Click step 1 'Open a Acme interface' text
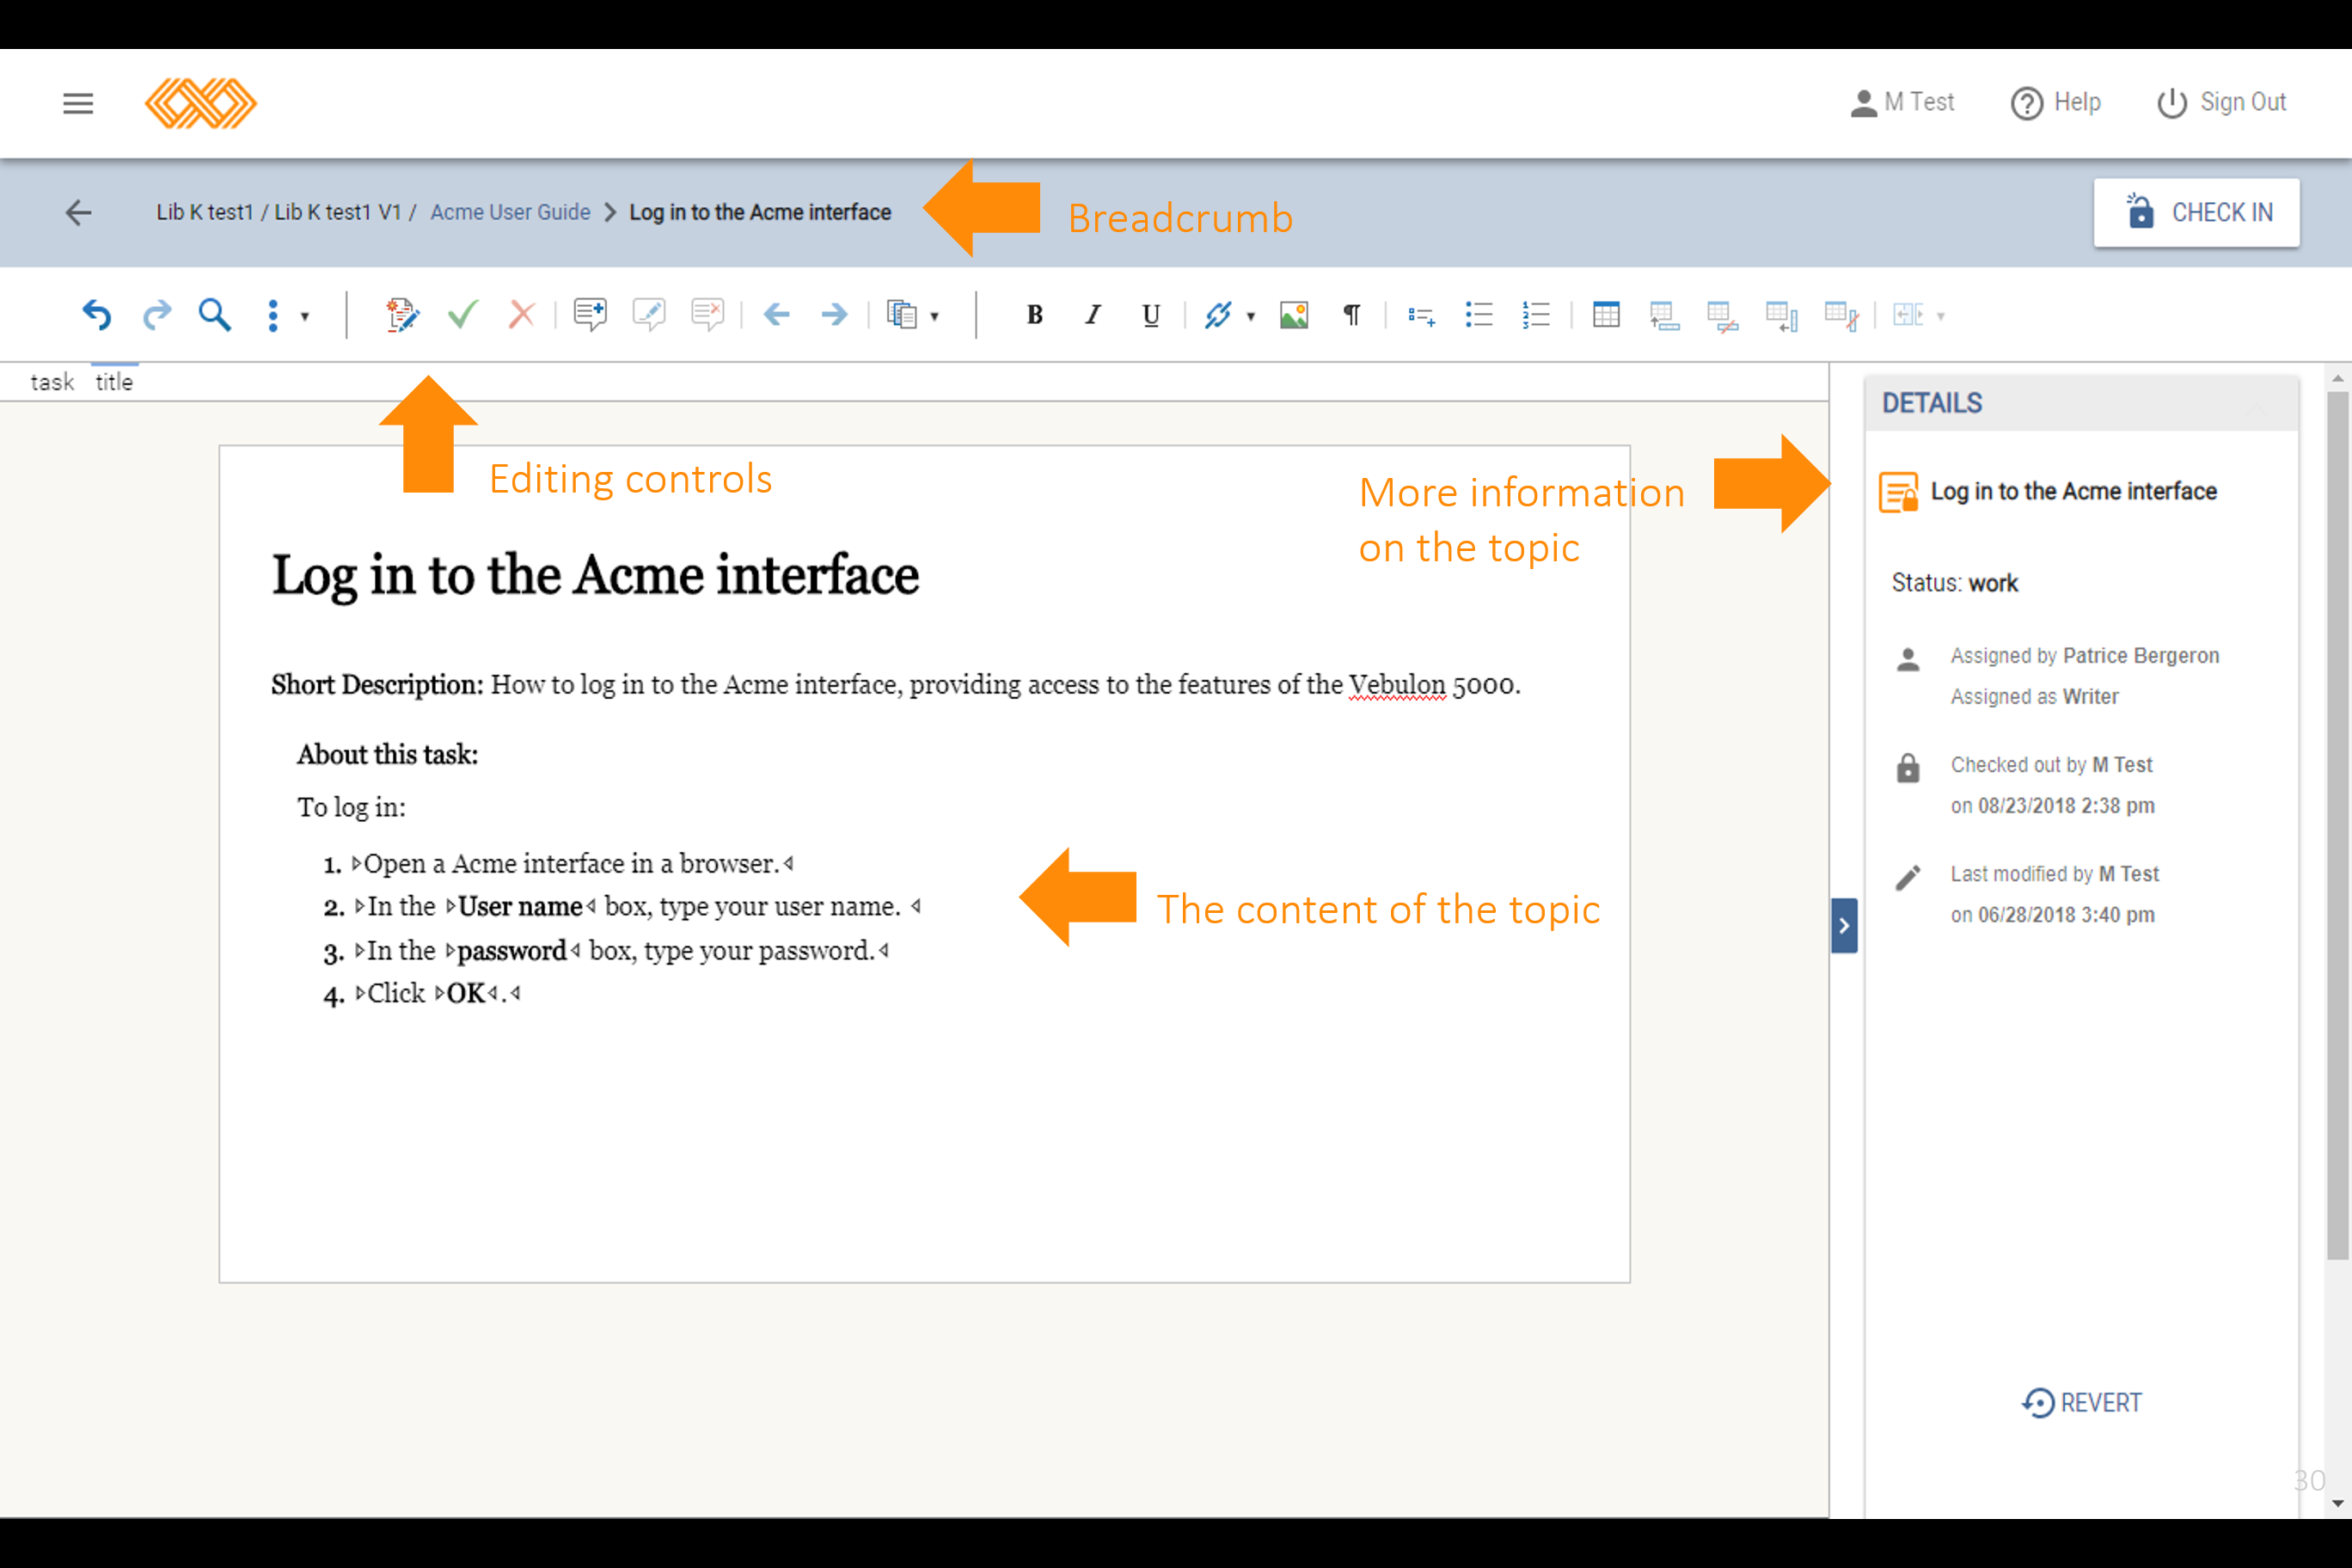 coord(571,864)
